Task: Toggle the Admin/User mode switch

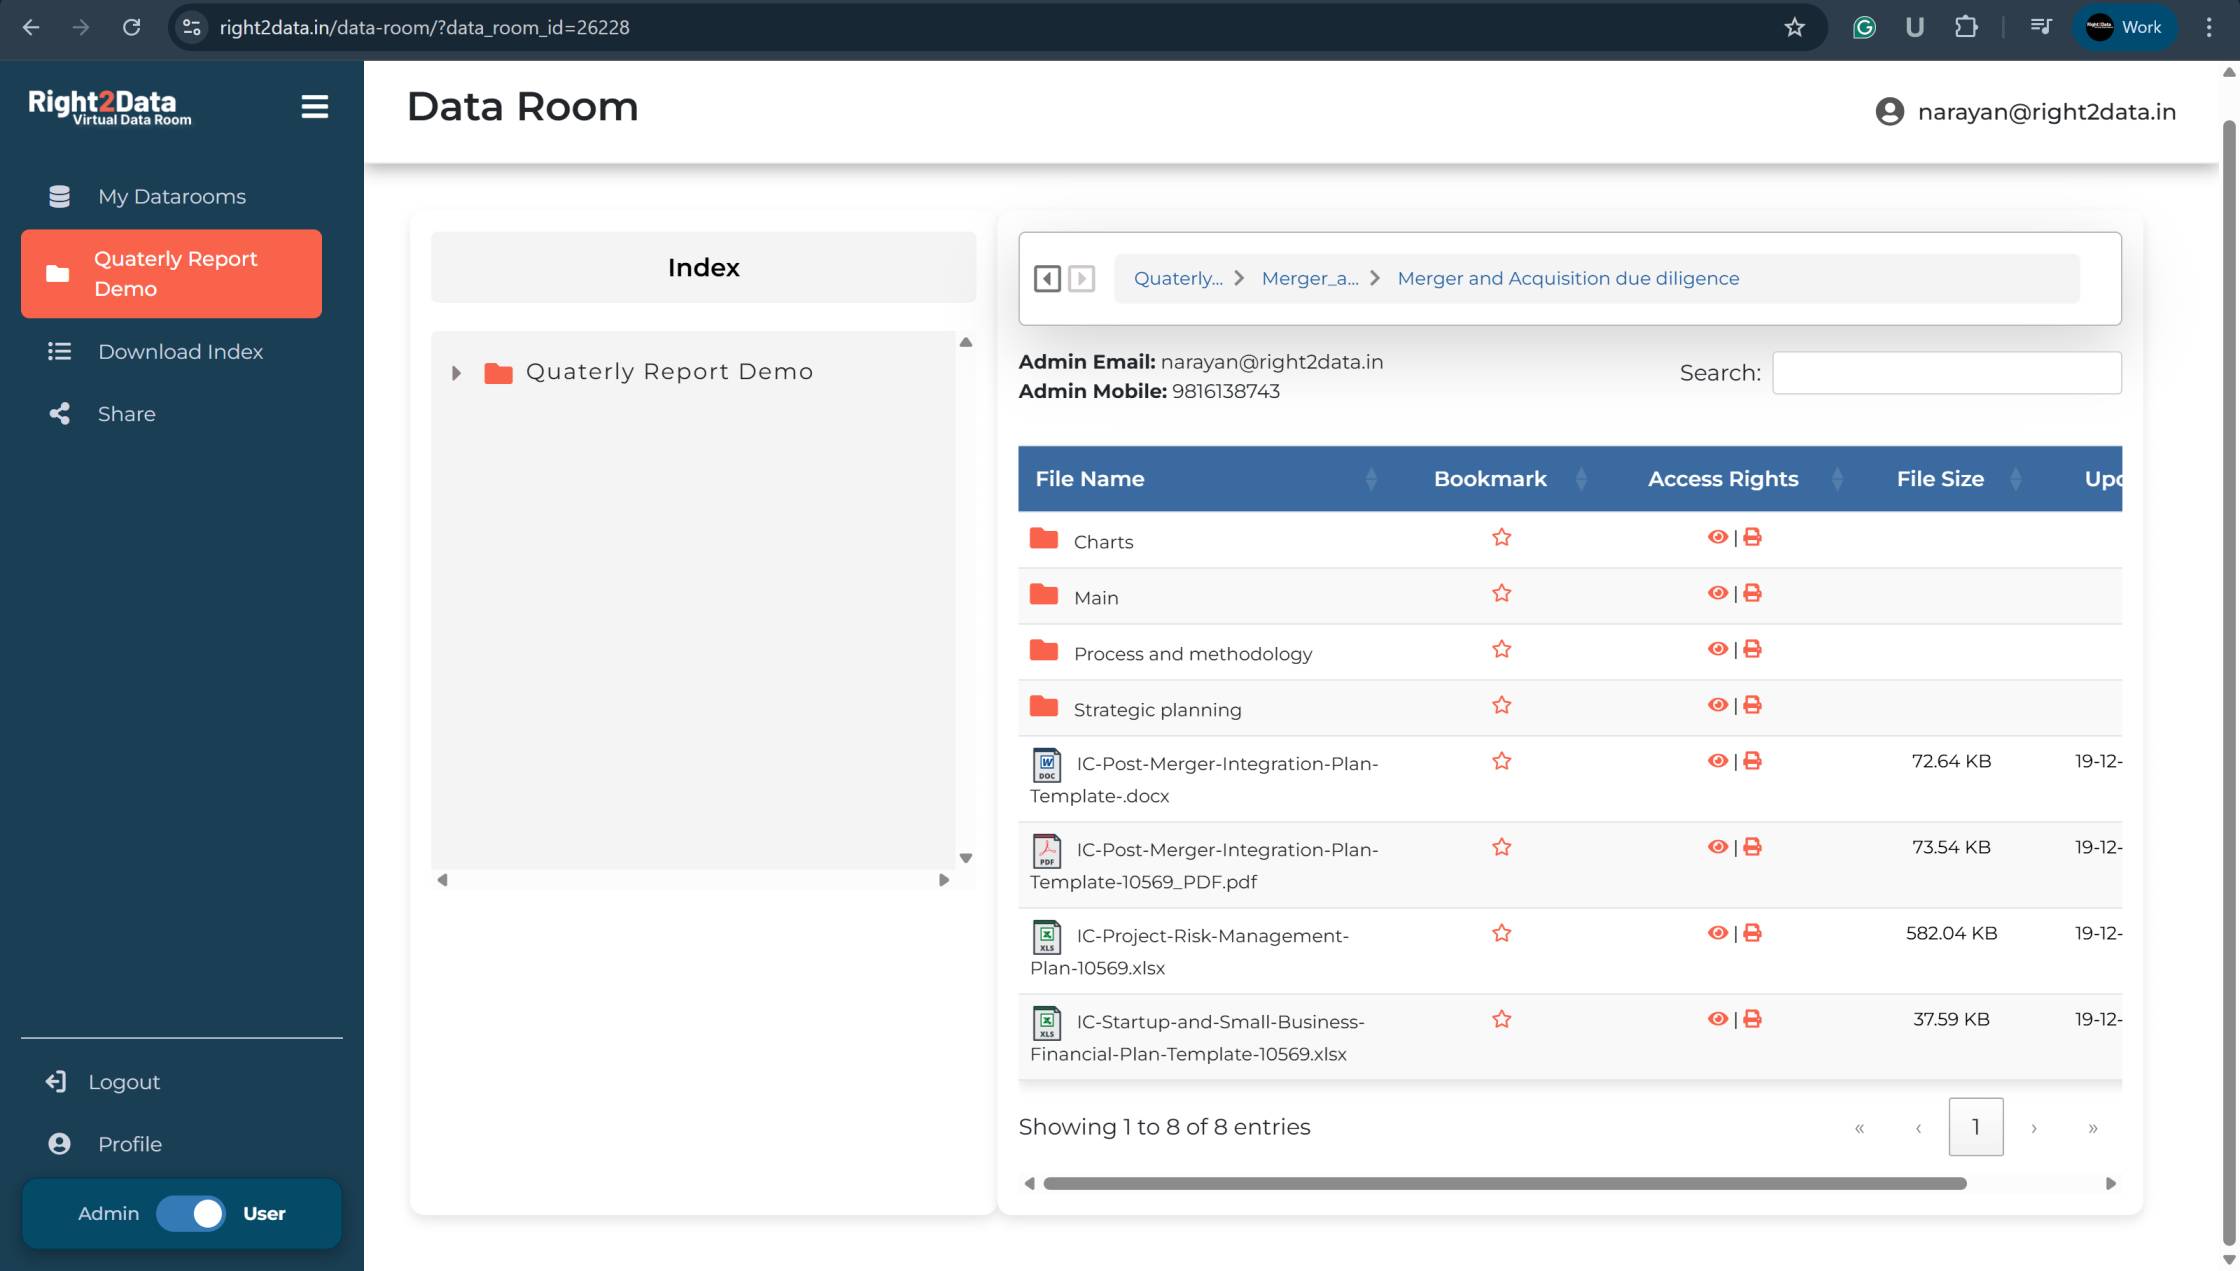Action: pyautogui.click(x=191, y=1213)
